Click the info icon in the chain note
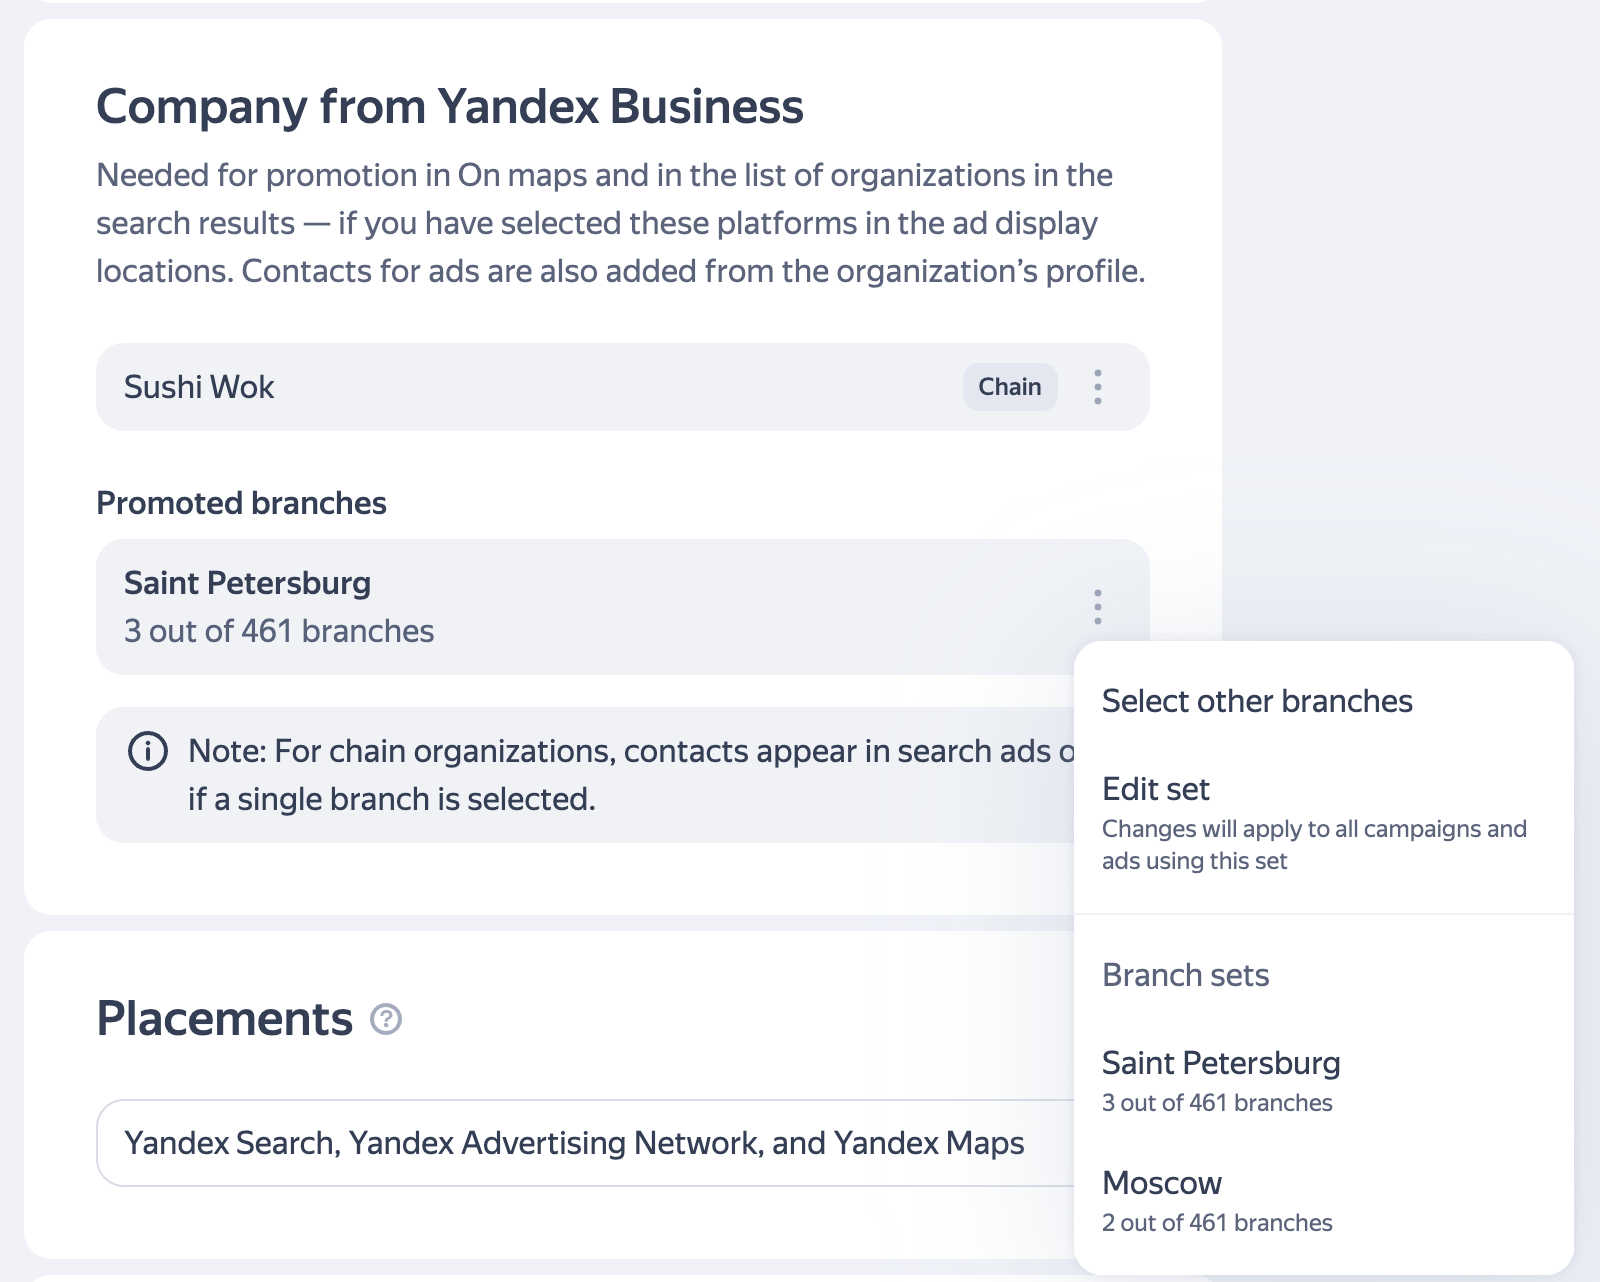This screenshot has height=1282, width=1600. click(148, 751)
